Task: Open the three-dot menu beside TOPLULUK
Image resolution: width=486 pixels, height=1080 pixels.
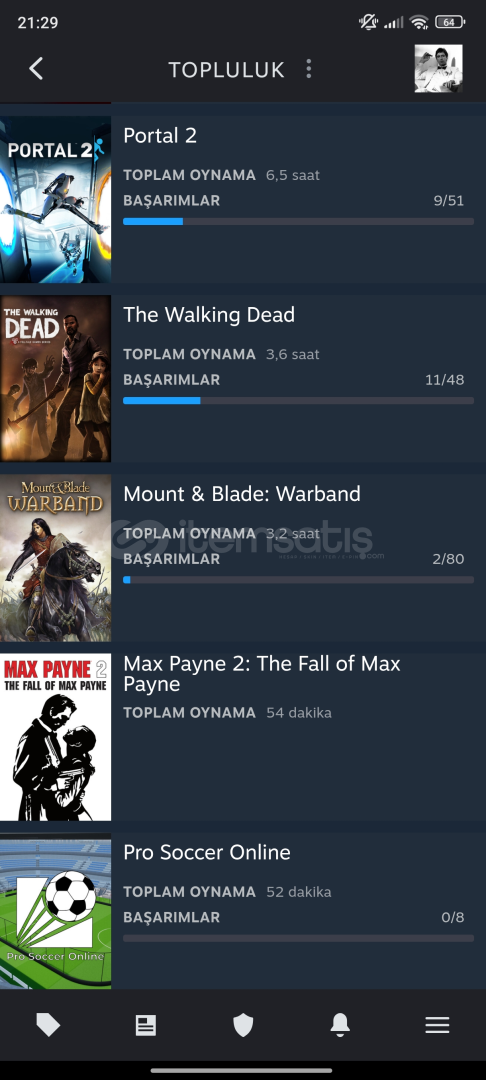Action: [x=308, y=69]
